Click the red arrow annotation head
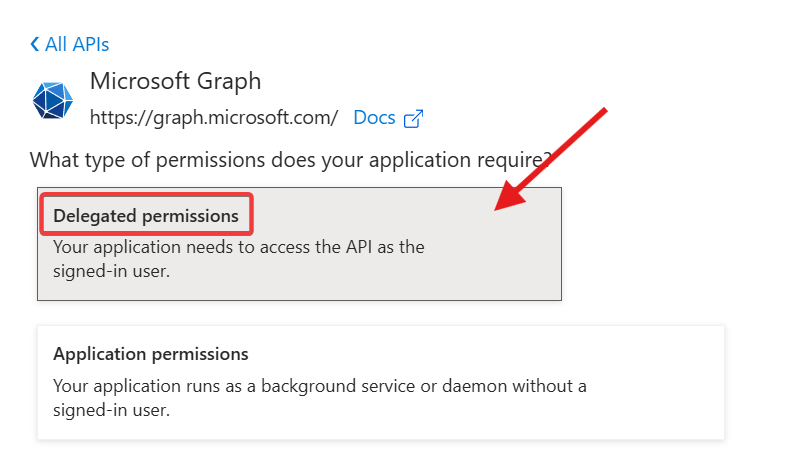 coord(510,196)
